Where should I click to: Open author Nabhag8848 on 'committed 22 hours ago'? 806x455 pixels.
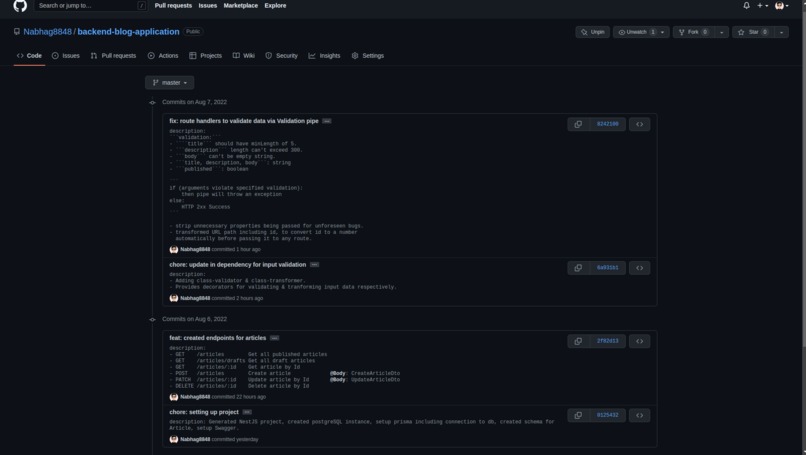195,397
